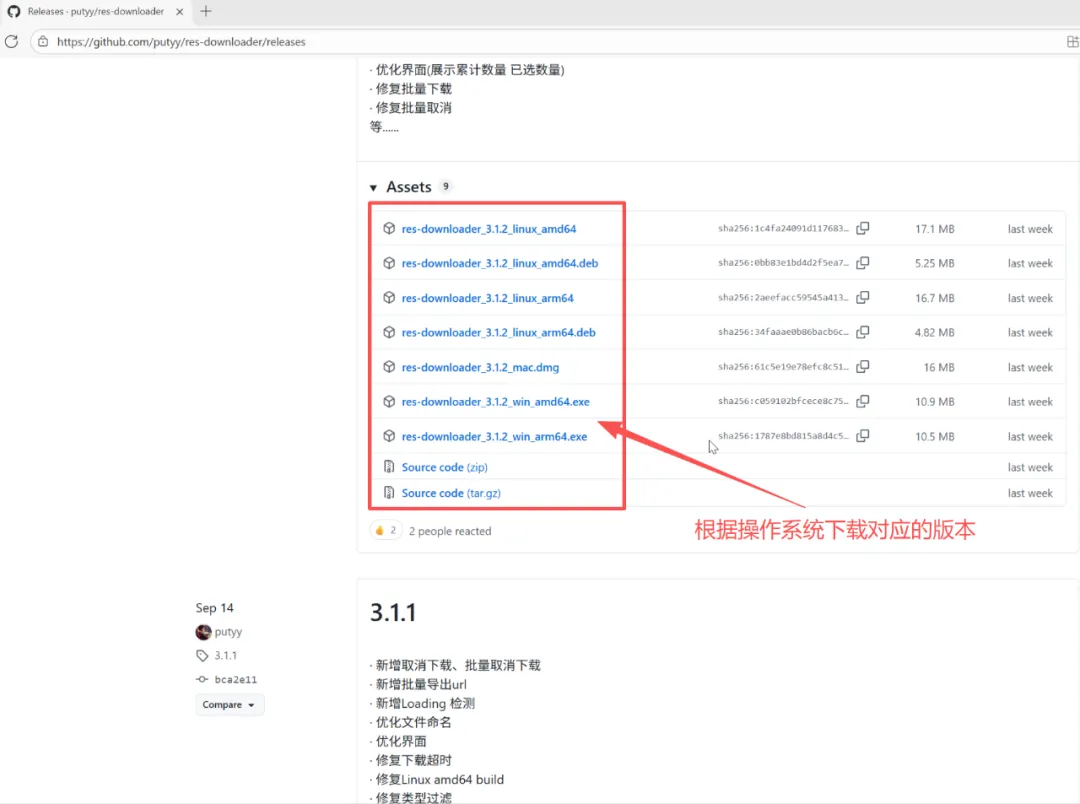Click the package icon beside mac.dmg
1080x804 pixels.
pyautogui.click(x=389, y=367)
